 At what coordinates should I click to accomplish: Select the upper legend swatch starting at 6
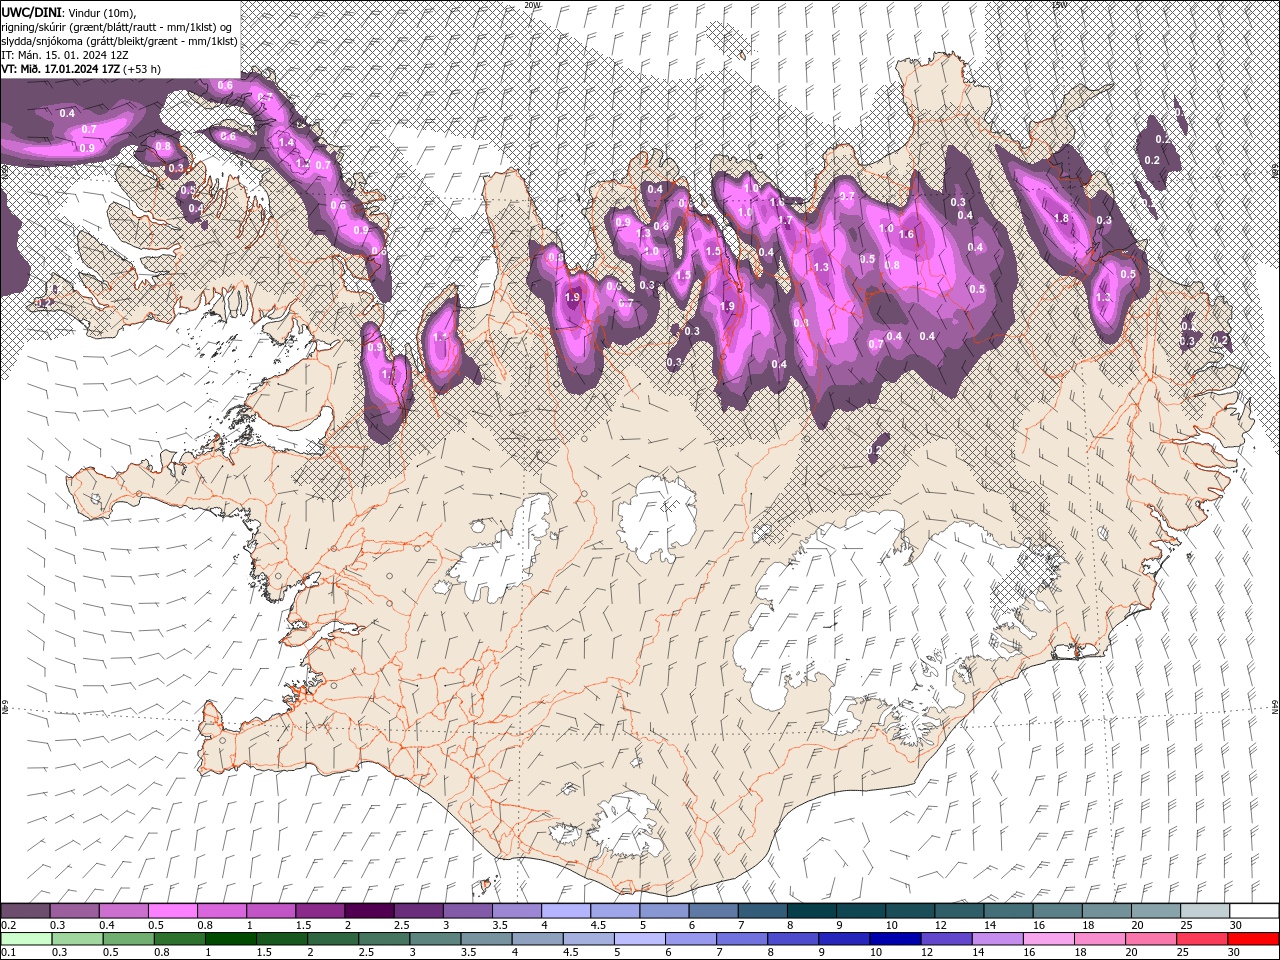coord(713,911)
